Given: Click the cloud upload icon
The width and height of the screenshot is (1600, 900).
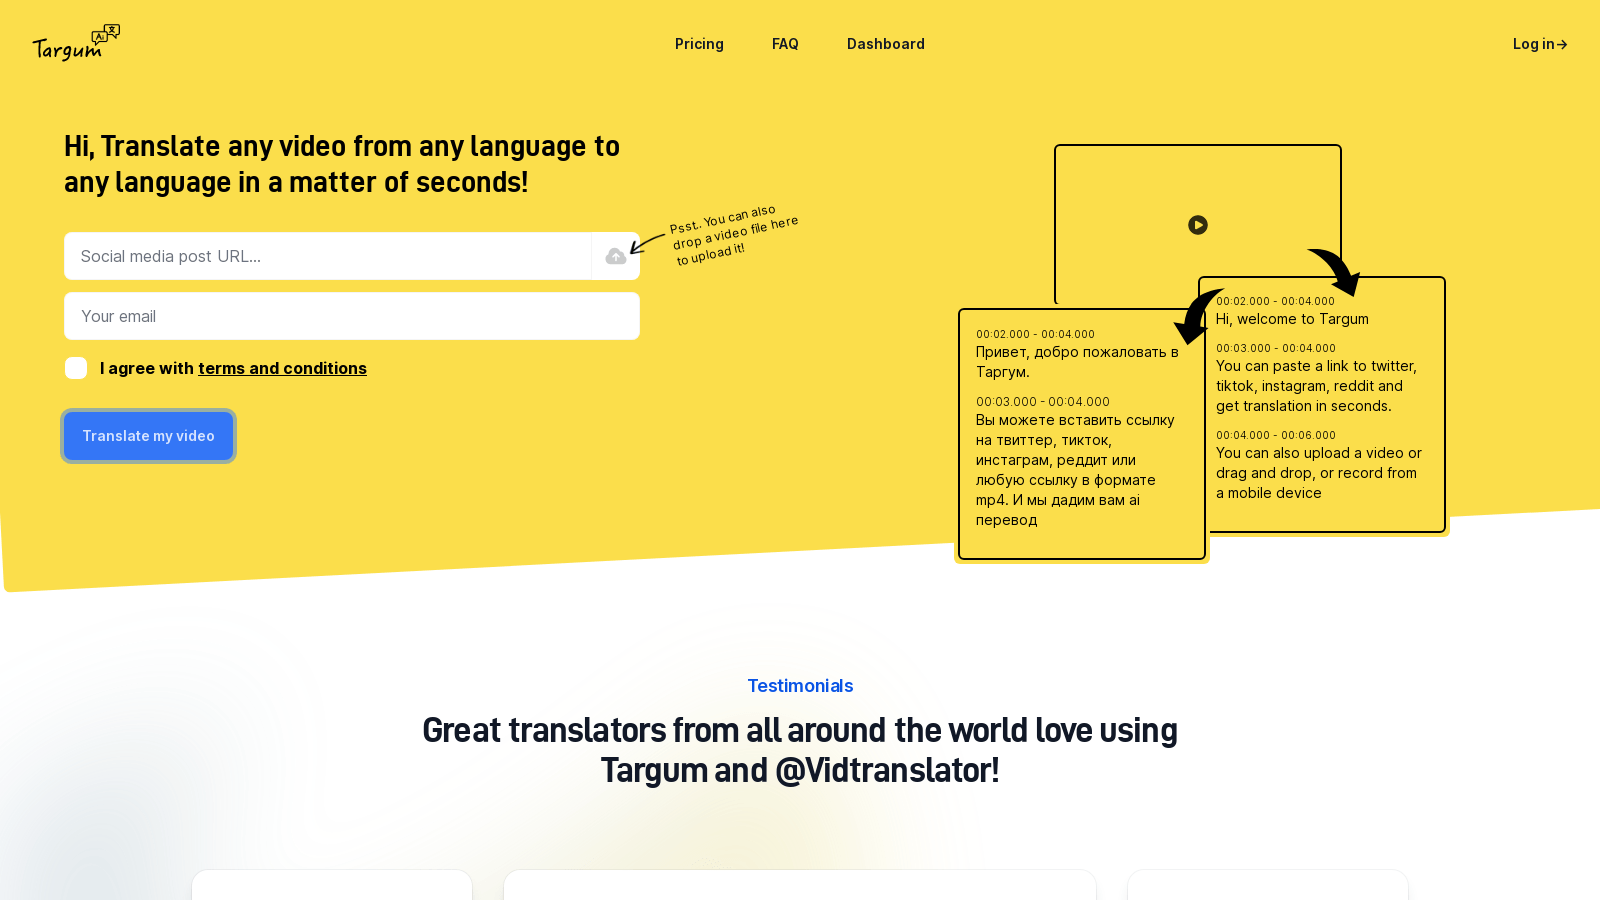Looking at the screenshot, I should (x=616, y=256).
